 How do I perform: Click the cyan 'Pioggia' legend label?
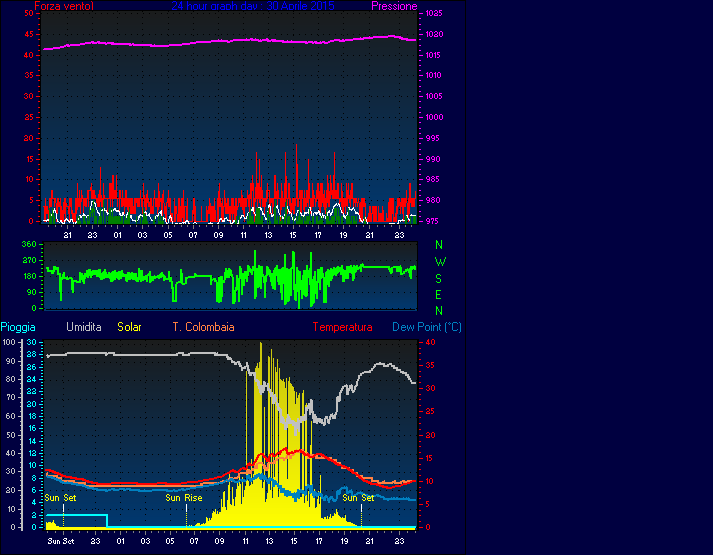18,327
